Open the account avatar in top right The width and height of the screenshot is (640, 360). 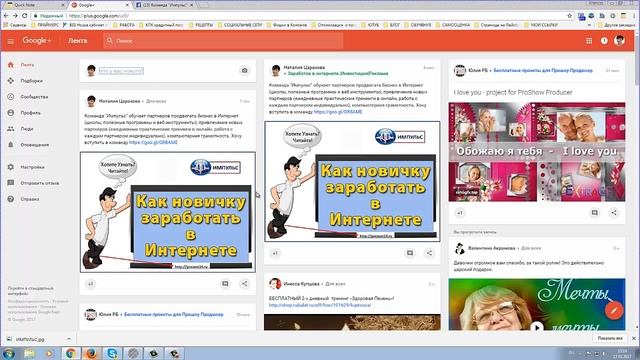tap(620, 40)
